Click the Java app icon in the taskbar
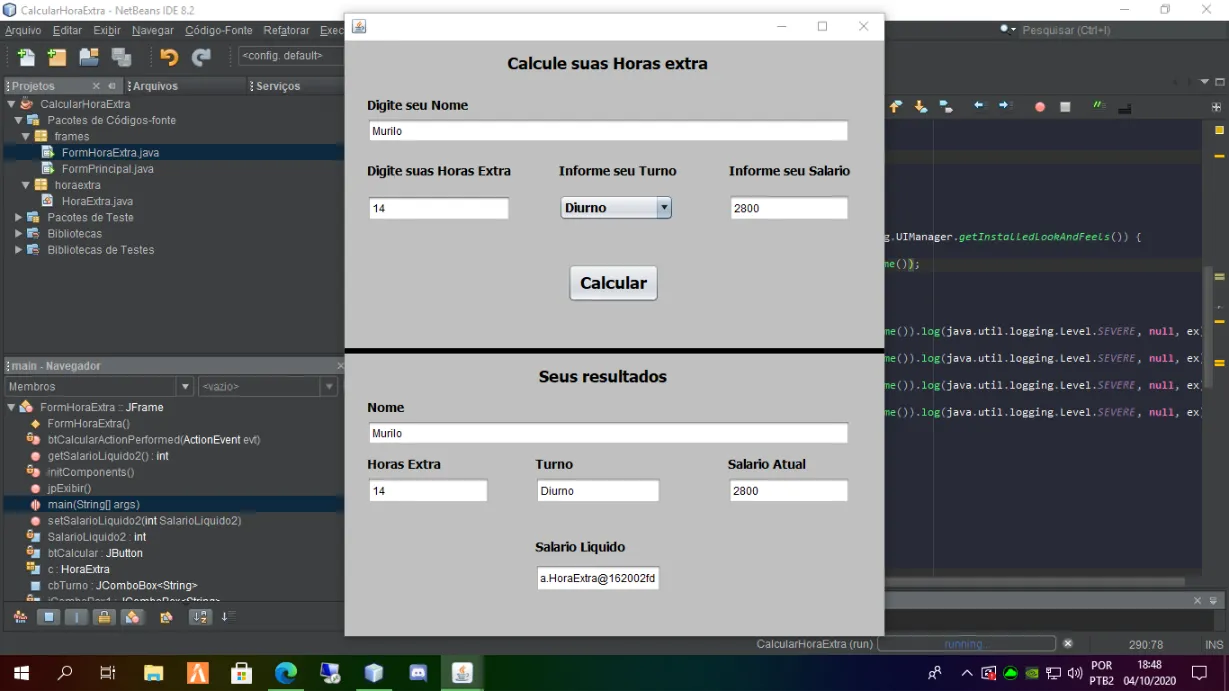 point(462,673)
